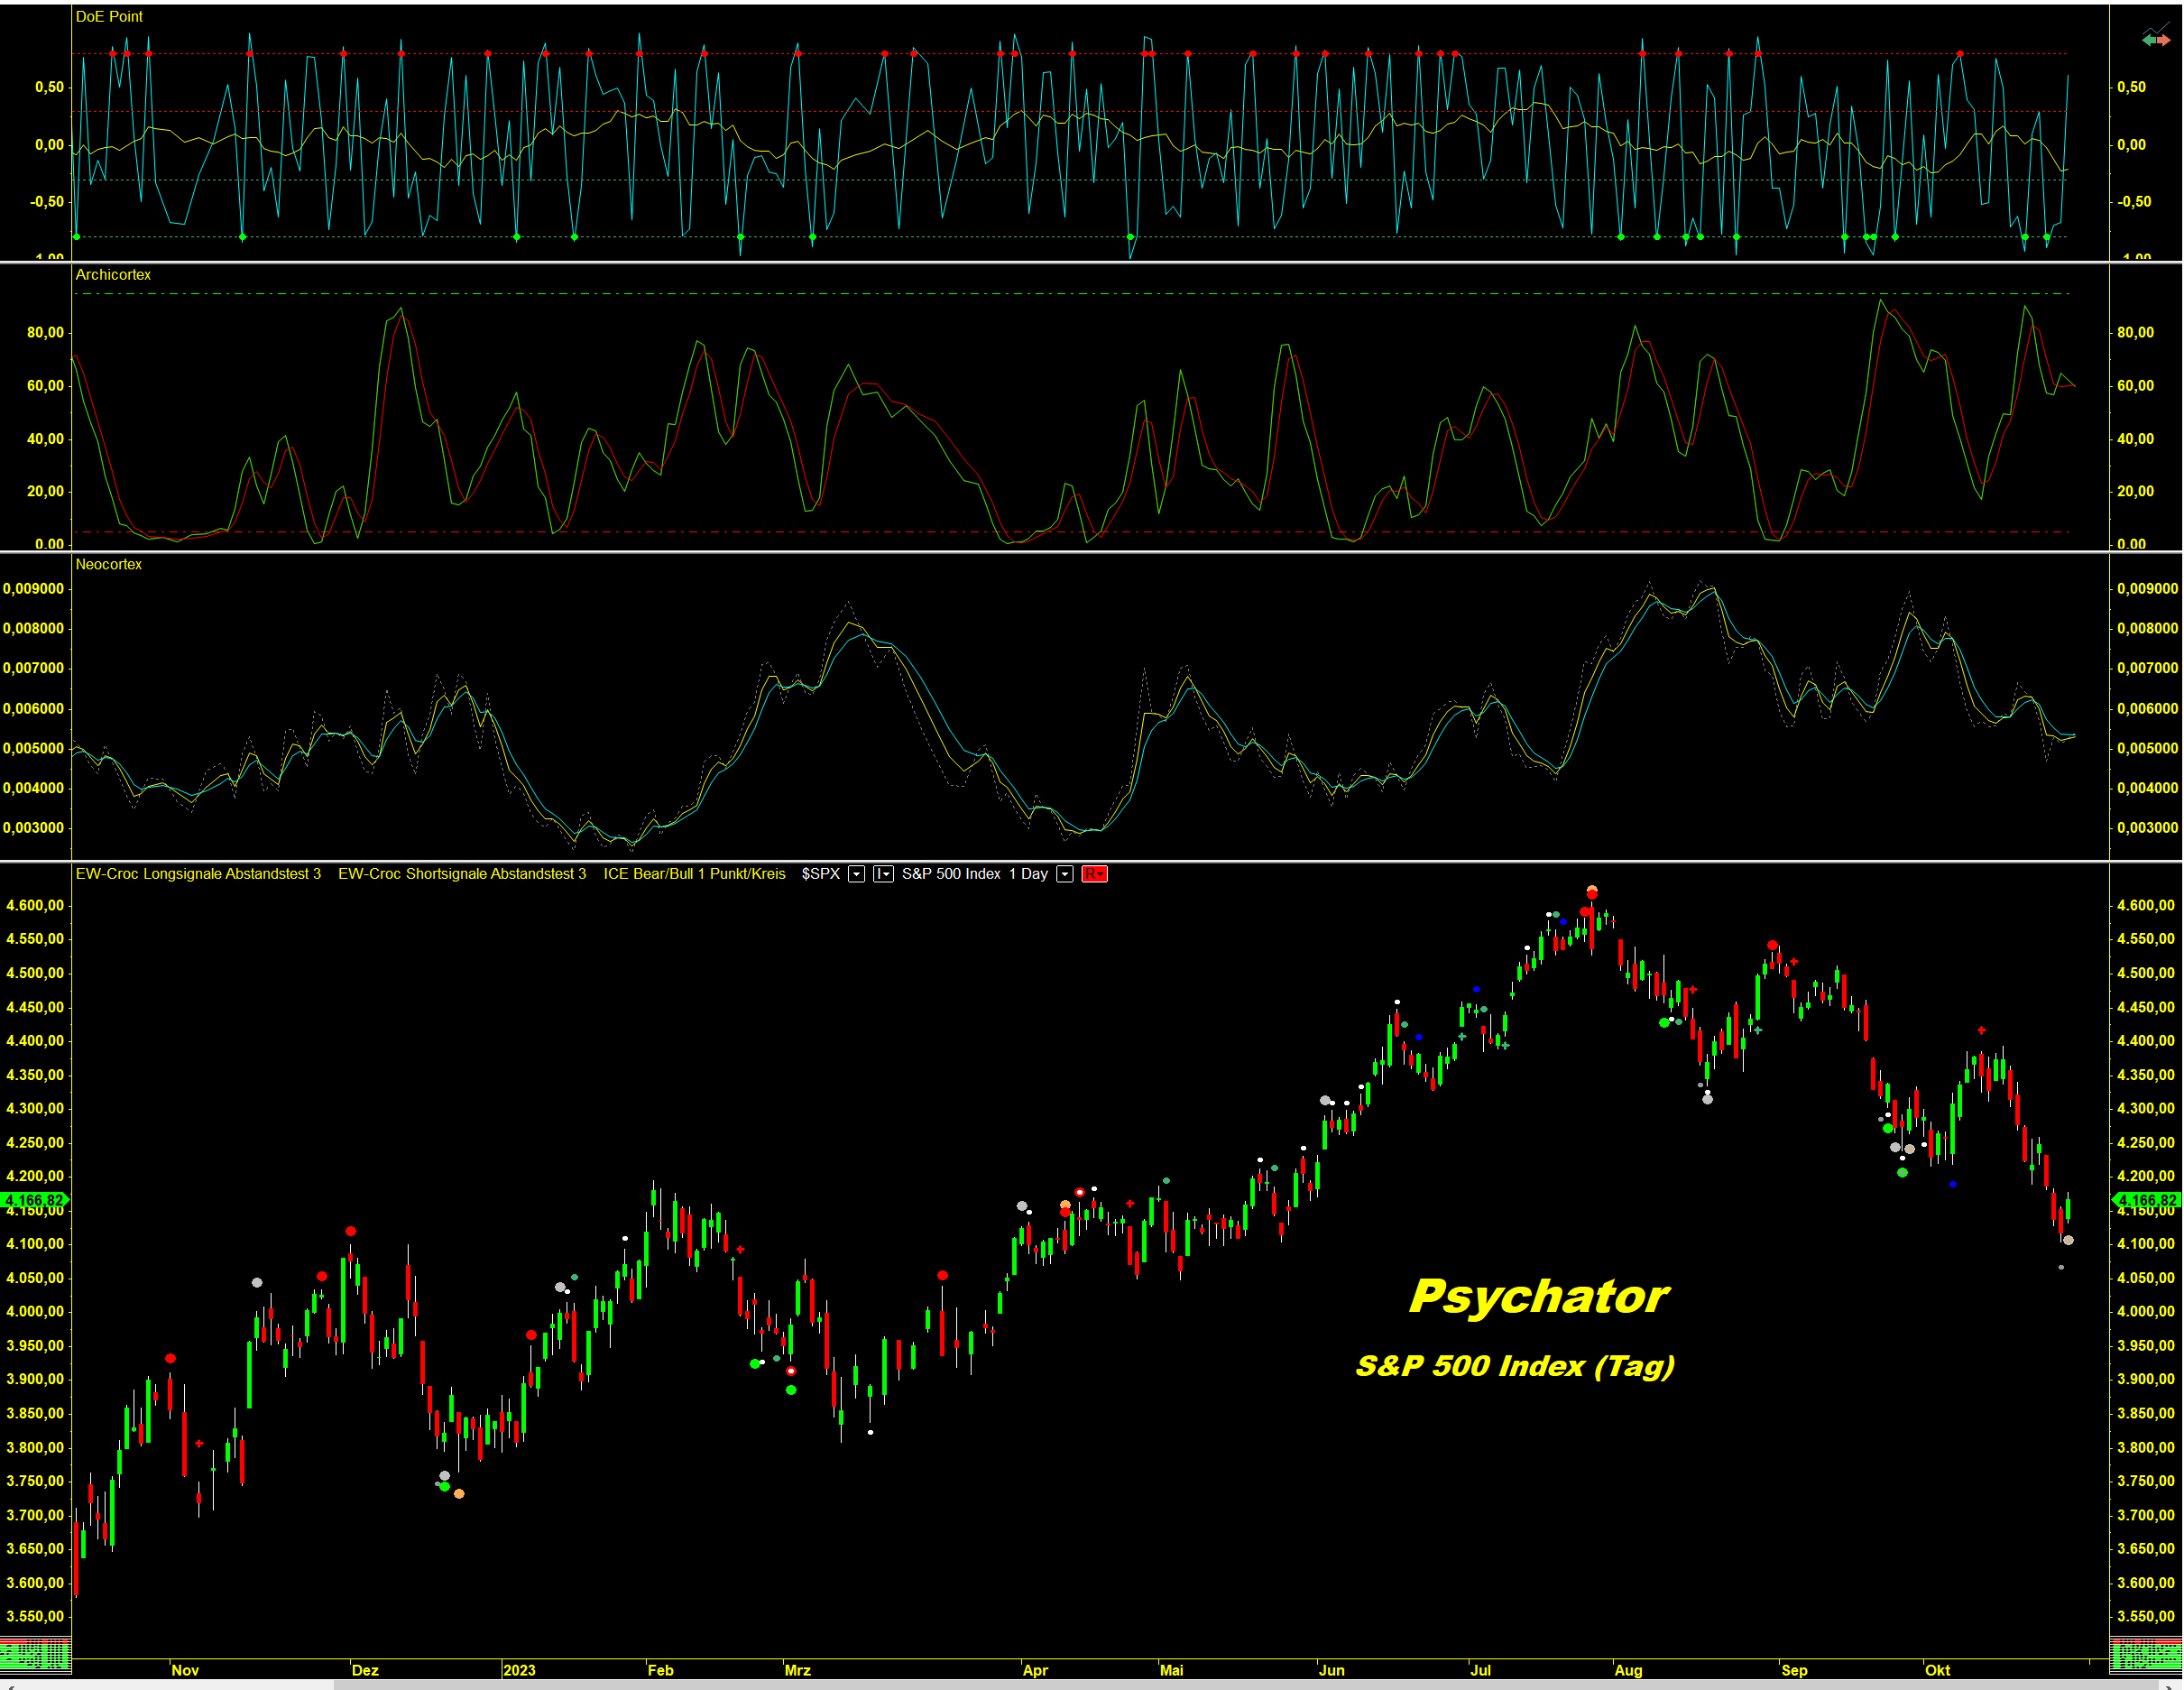Click the green 4.166,82 price marker on right axis
Viewport: 2184px width, 1690px height.
point(2146,1200)
